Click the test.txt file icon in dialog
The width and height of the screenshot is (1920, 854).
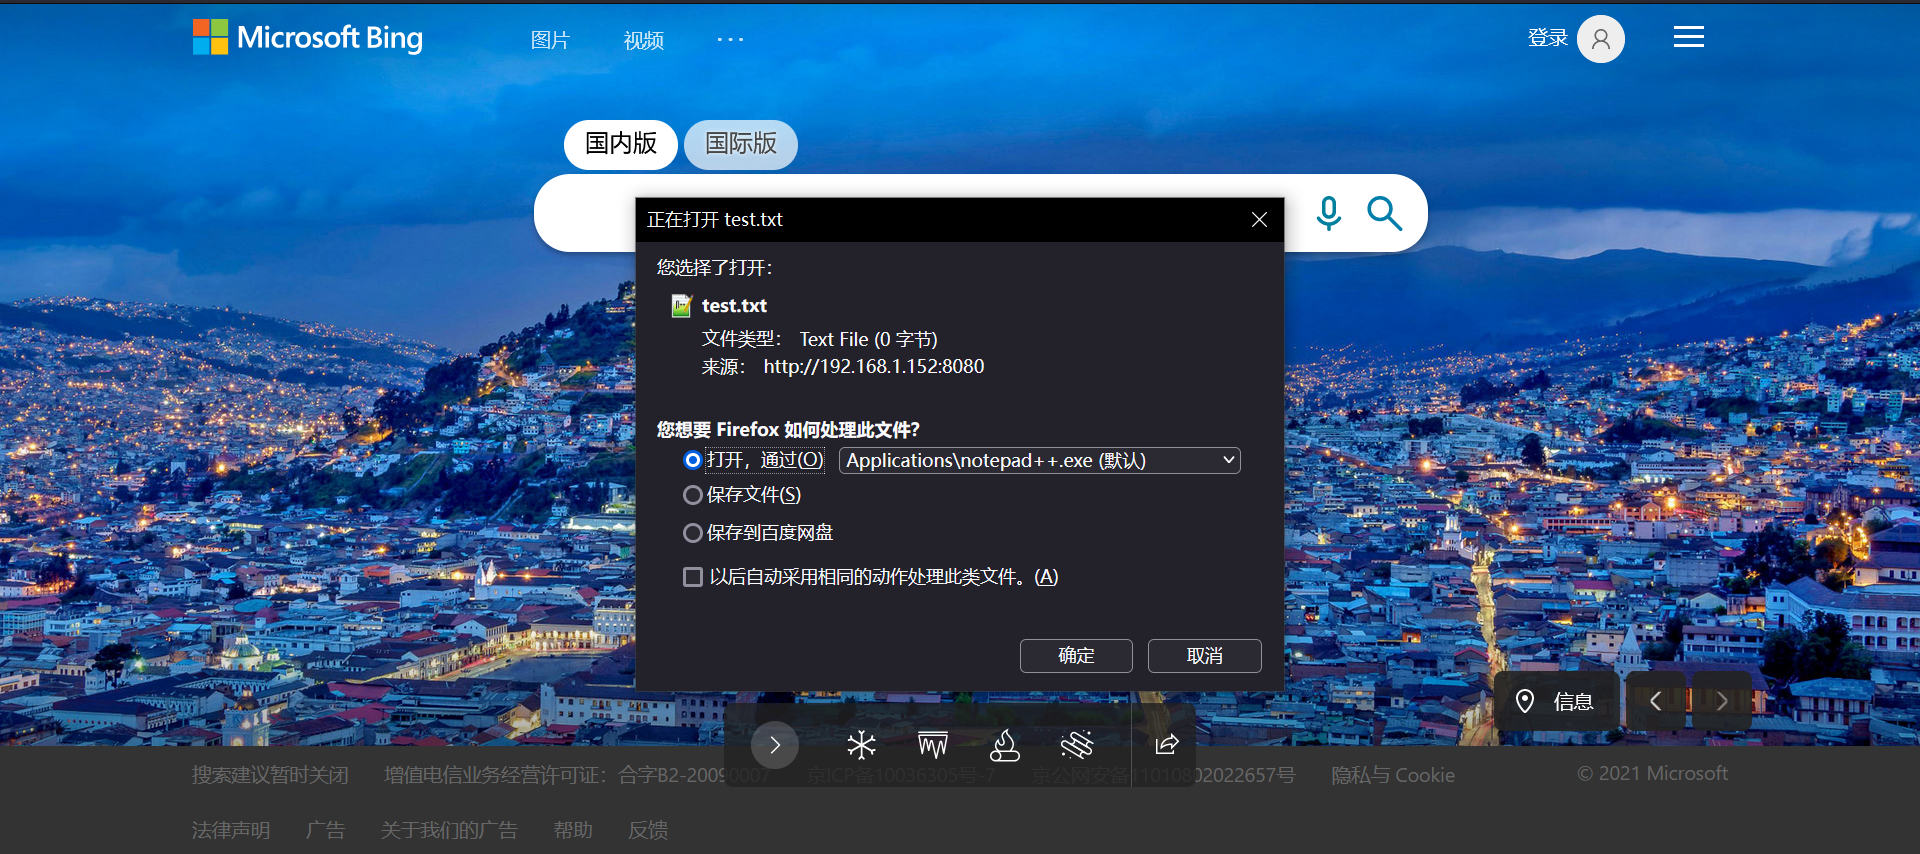[681, 306]
